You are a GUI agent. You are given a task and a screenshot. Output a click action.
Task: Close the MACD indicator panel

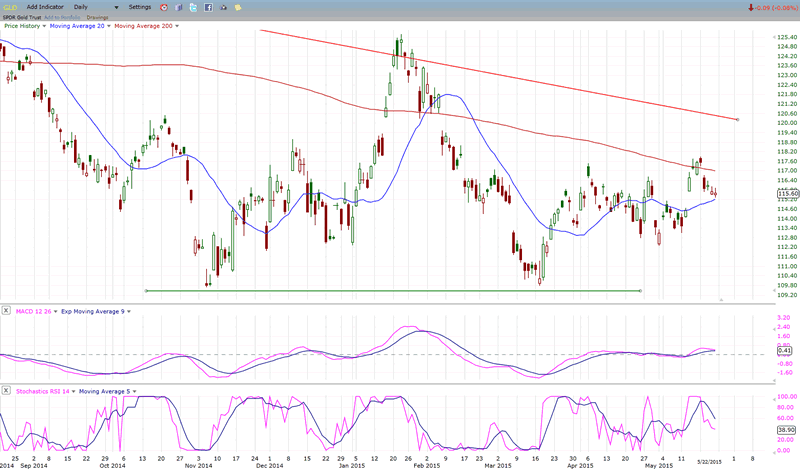(6, 310)
